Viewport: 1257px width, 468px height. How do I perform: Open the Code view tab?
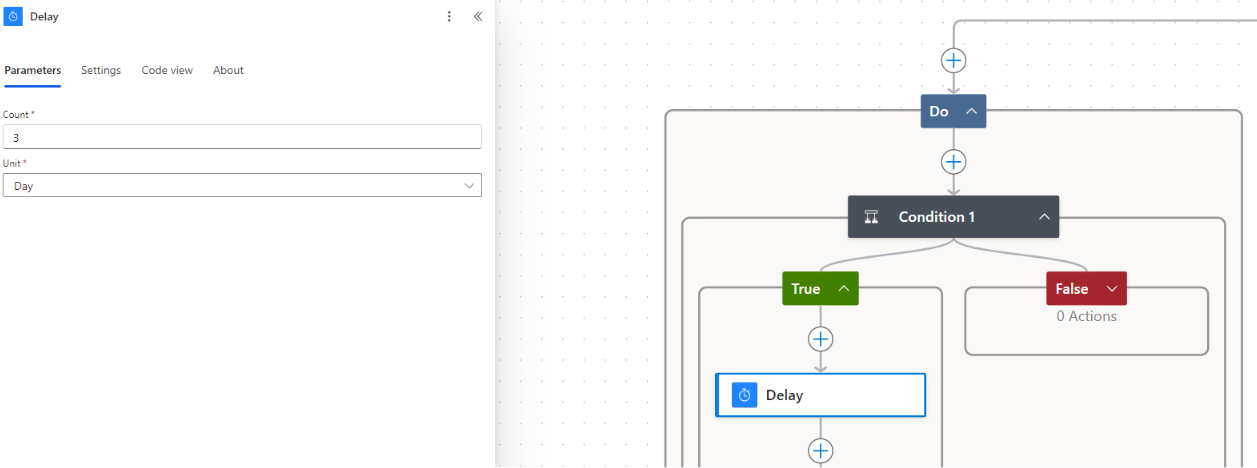pos(167,70)
